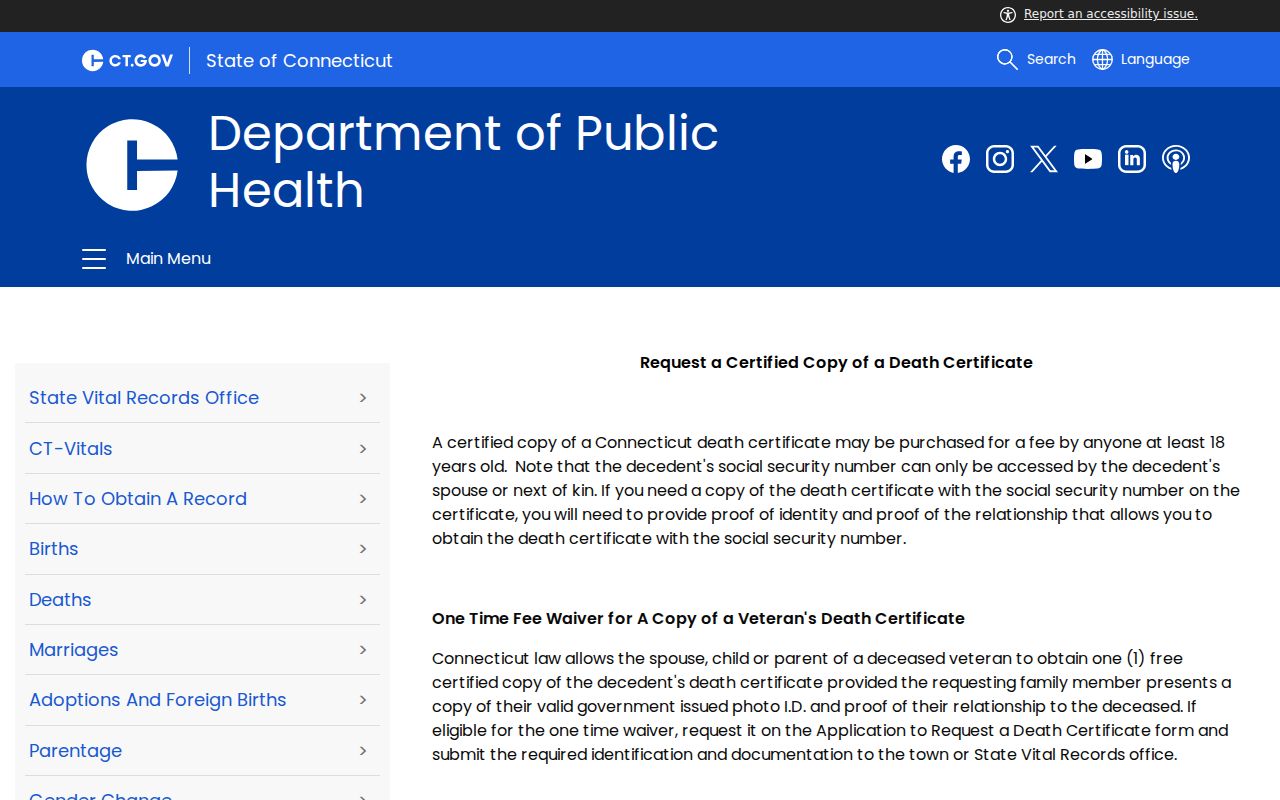This screenshot has height=800, width=1280.
Task: Expand How To Obtain A Record chevron
Action: (363, 499)
